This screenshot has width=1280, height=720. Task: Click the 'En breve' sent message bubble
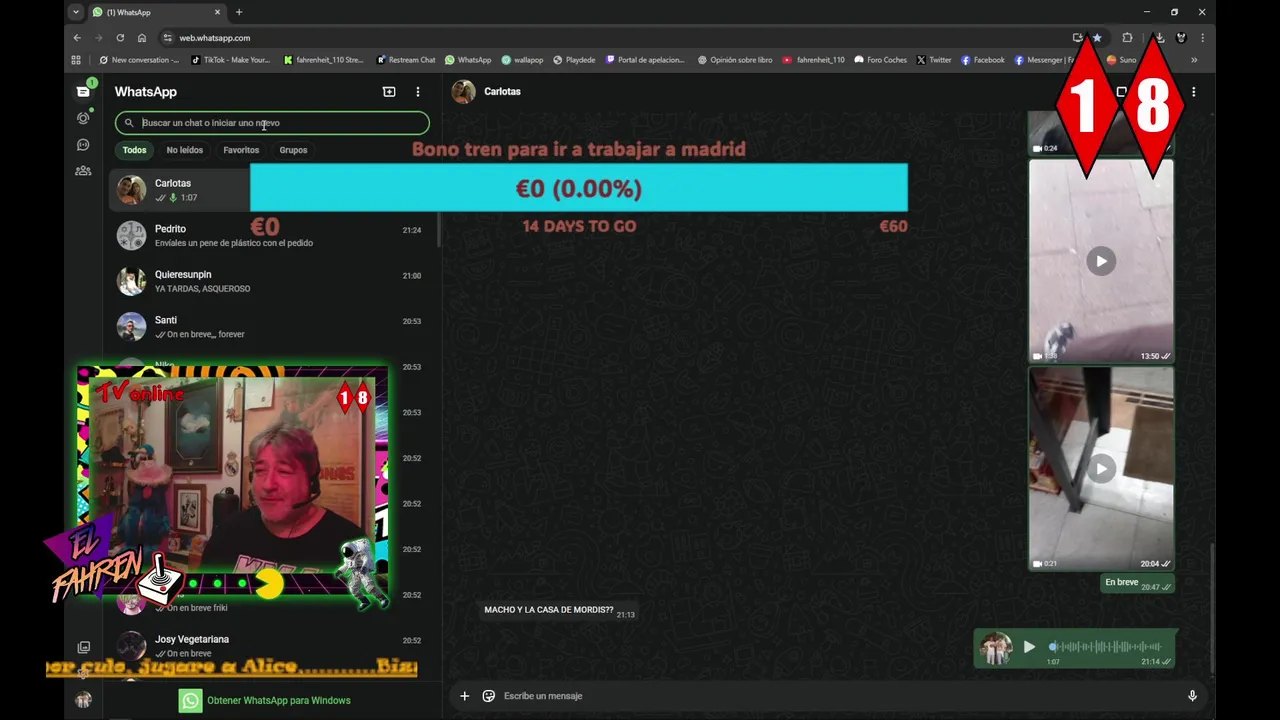[x=1137, y=583]
